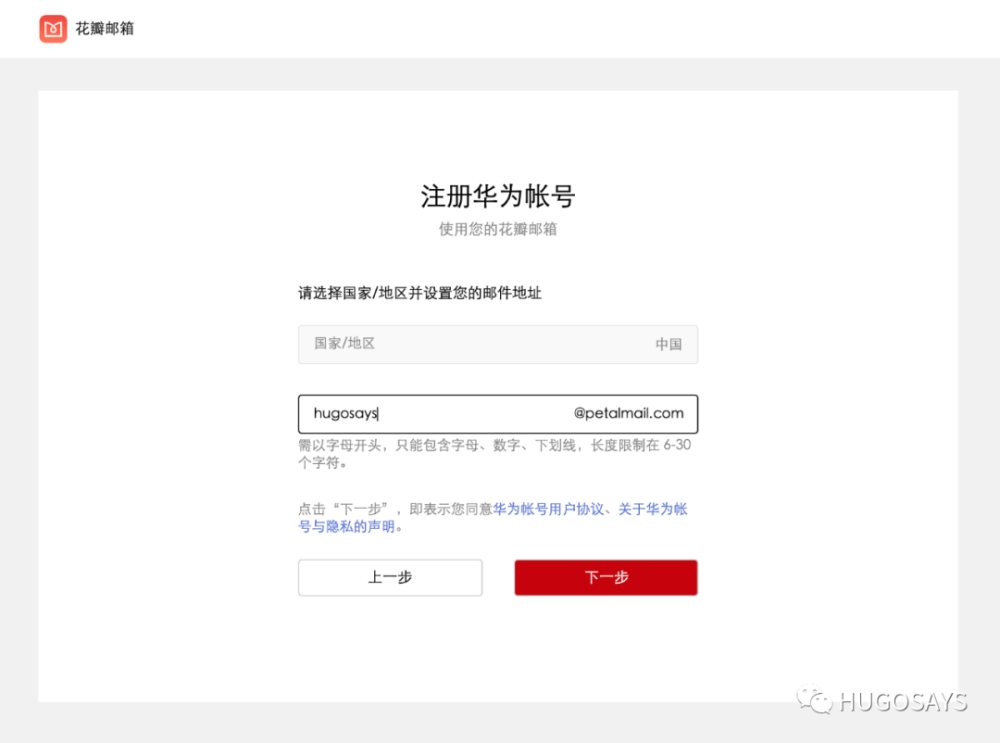The width and height of the screenshot is (1000, 743).
Task: Click the 使用您的花瓣邮箱 subtitle
Action: (x=497, y=229)
